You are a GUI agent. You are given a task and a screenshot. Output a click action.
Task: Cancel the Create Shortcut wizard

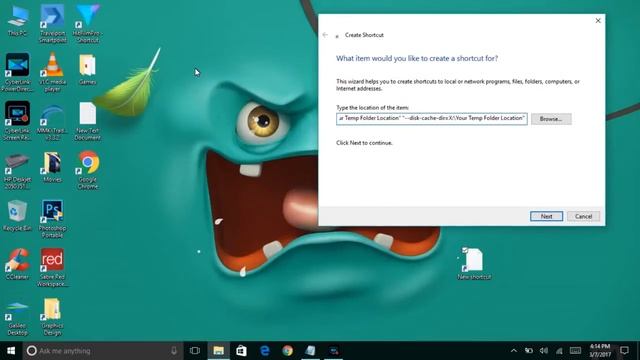coord(583,216)
